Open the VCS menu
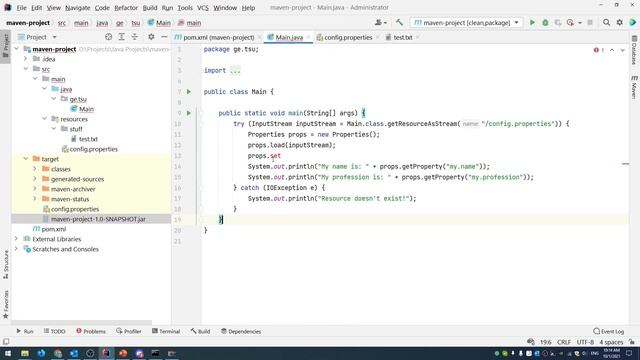The image size is (640, 360). pos(202,7)
